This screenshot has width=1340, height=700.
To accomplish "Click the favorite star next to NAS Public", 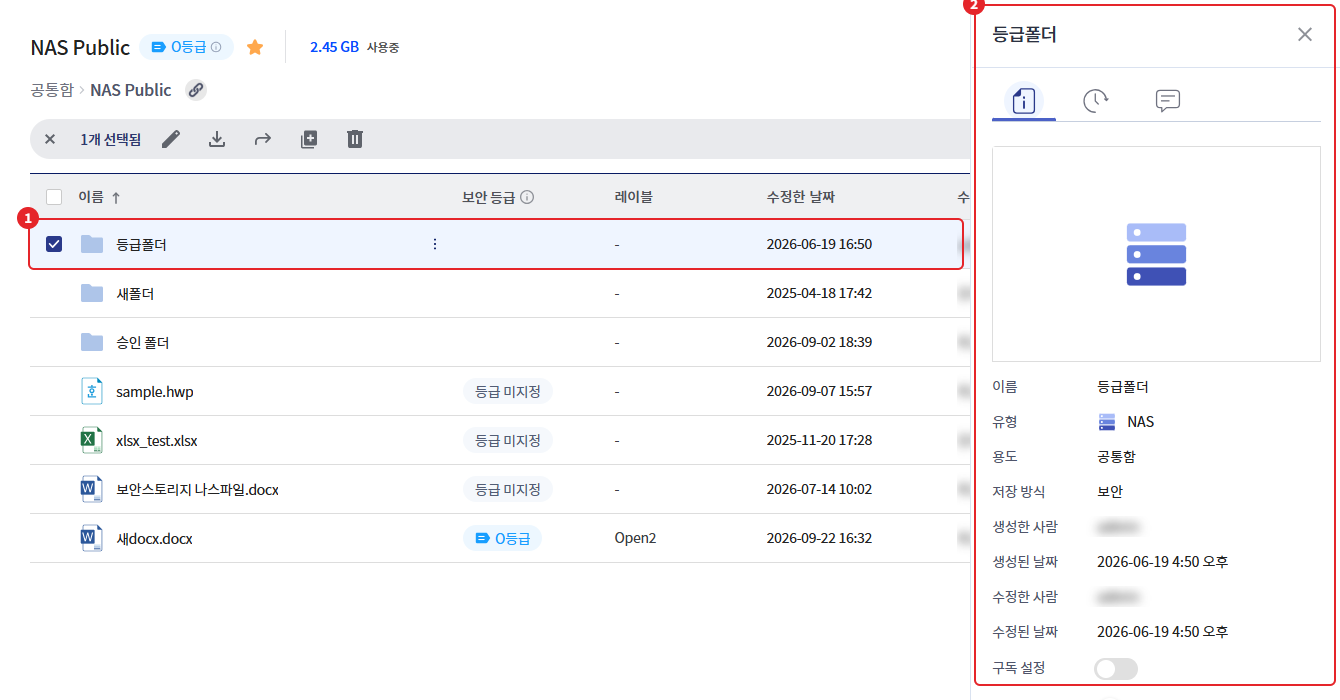I will coord(255,47).
